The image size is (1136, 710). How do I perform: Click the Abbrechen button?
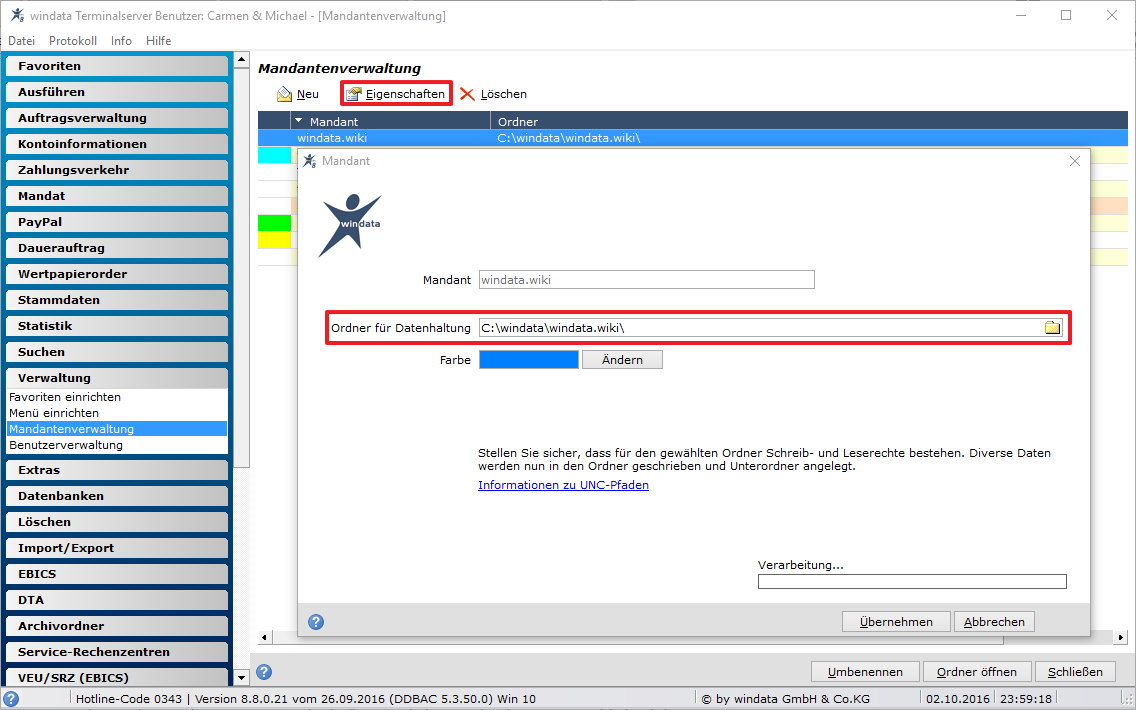(x=994, y=622)
